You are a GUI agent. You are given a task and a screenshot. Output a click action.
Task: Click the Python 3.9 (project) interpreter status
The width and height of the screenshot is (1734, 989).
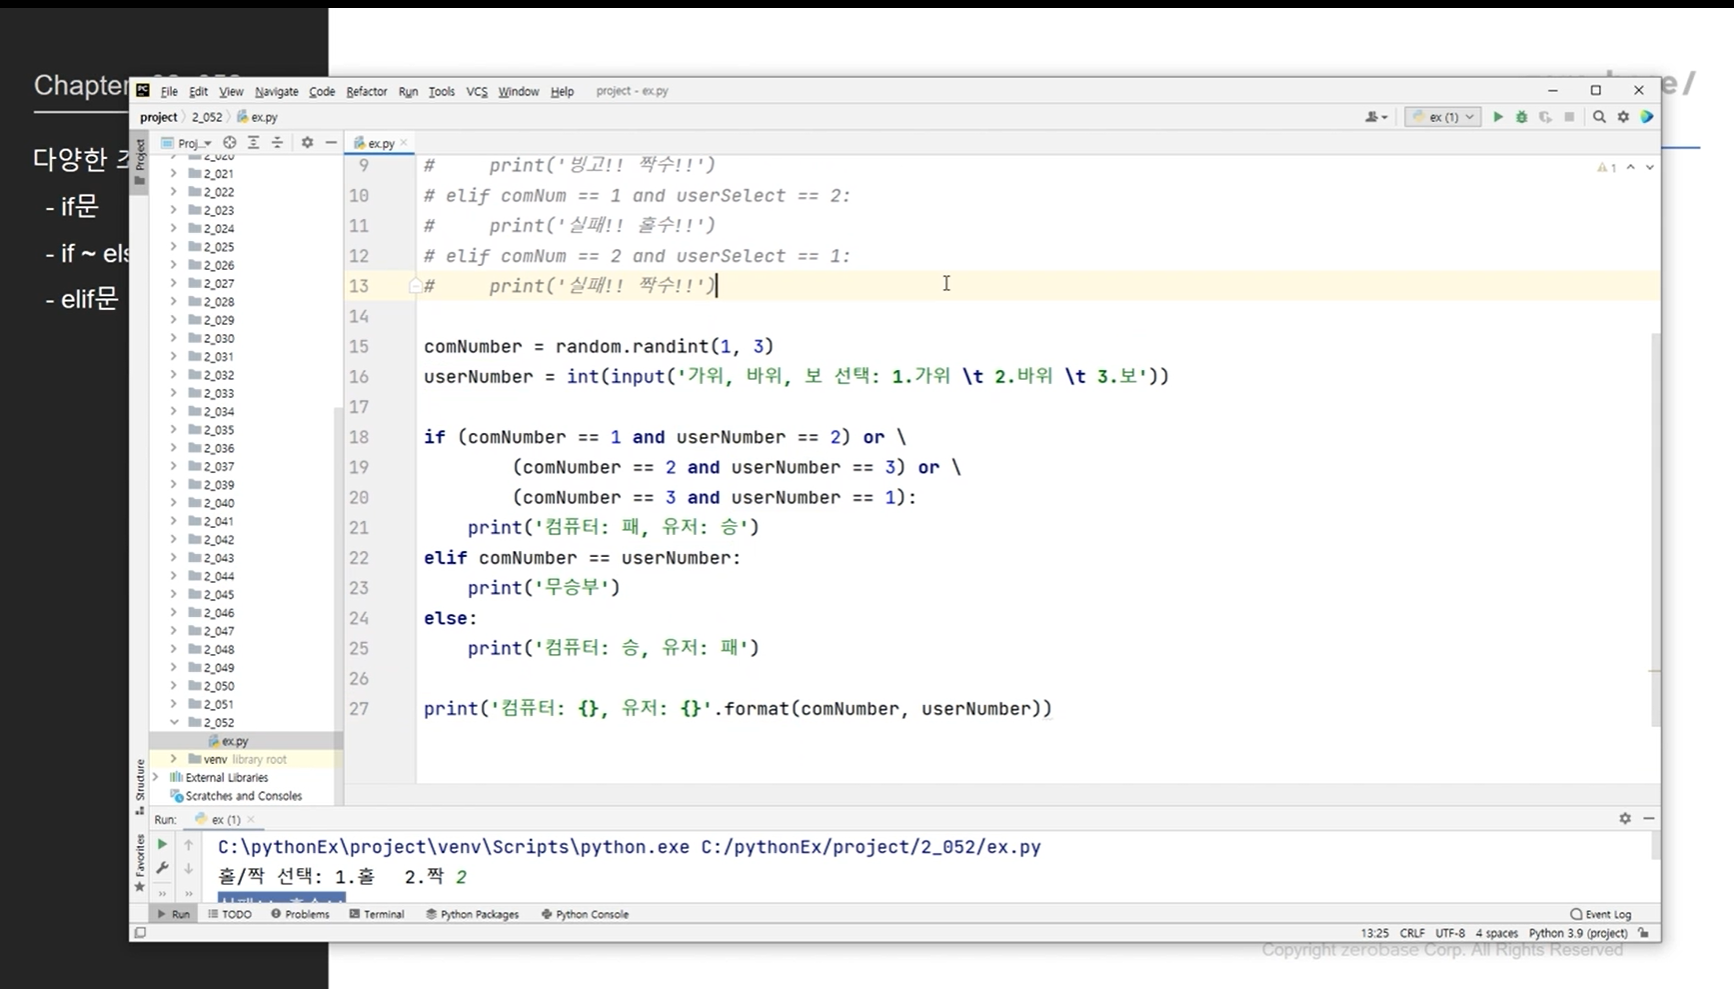[1578, 933]
